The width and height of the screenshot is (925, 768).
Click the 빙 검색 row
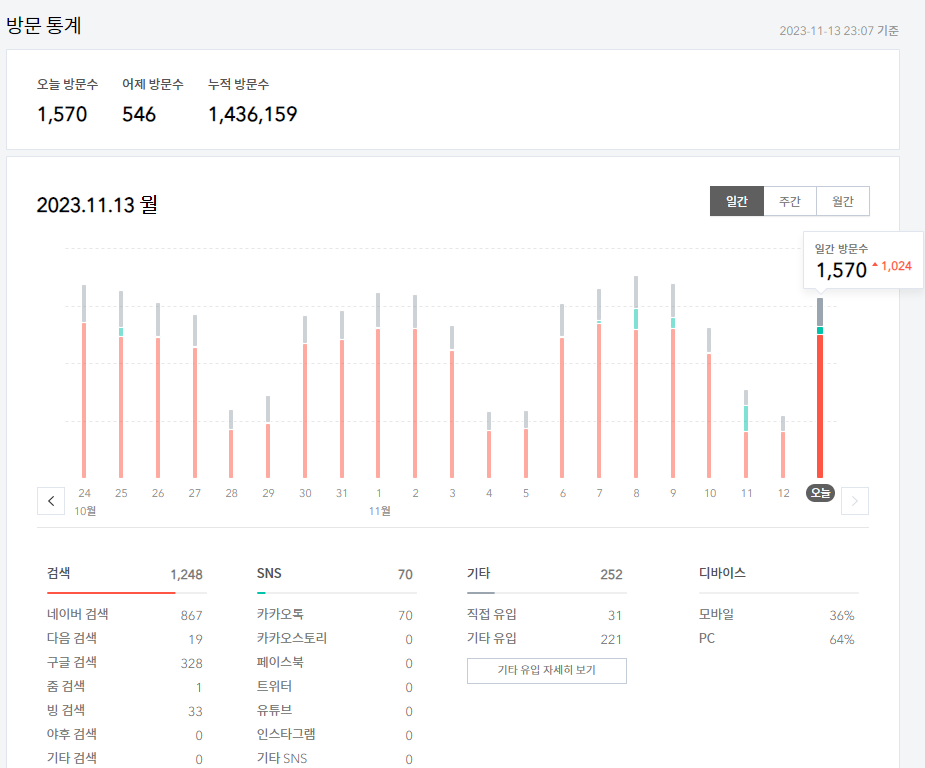click(x=125, y=711)
